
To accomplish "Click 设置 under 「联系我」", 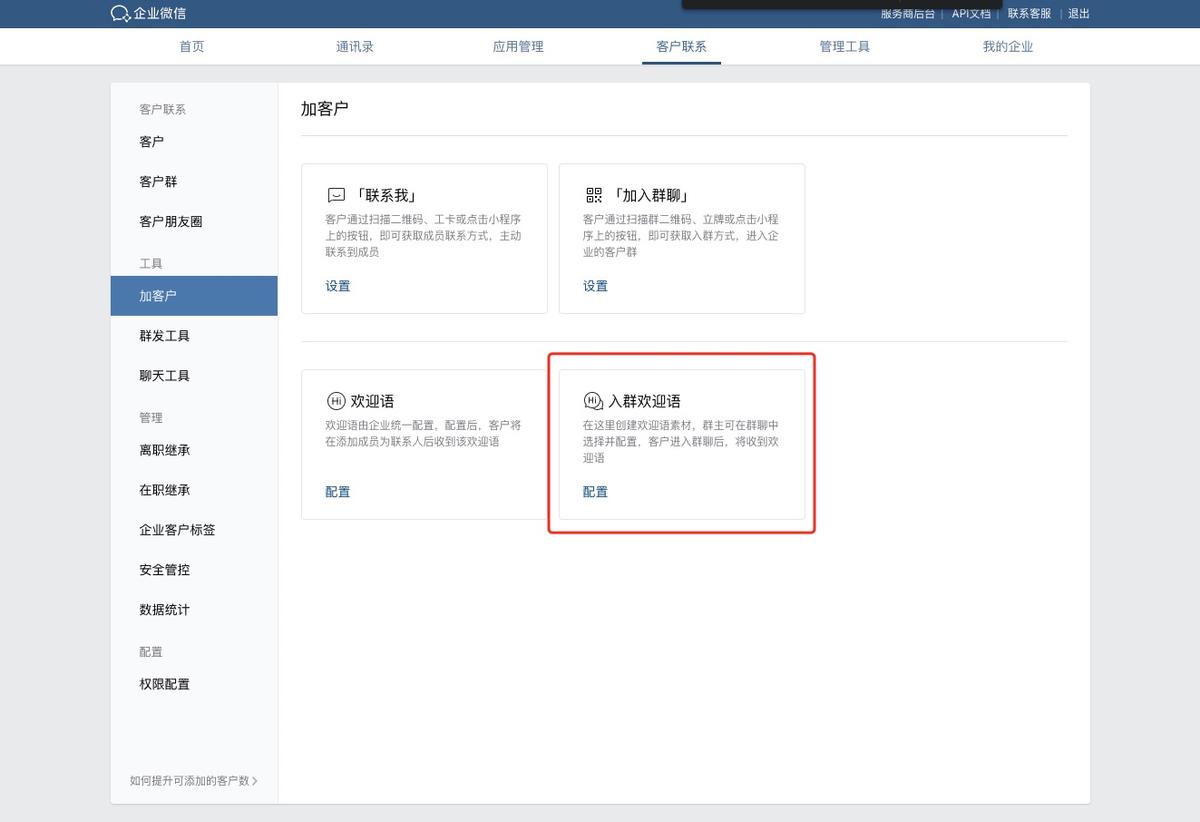I will (x=337, y=285).
